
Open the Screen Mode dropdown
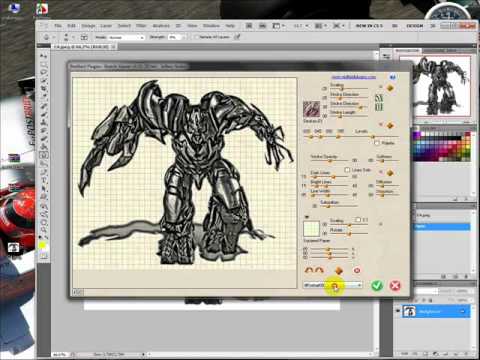click(x=338, y=26)
